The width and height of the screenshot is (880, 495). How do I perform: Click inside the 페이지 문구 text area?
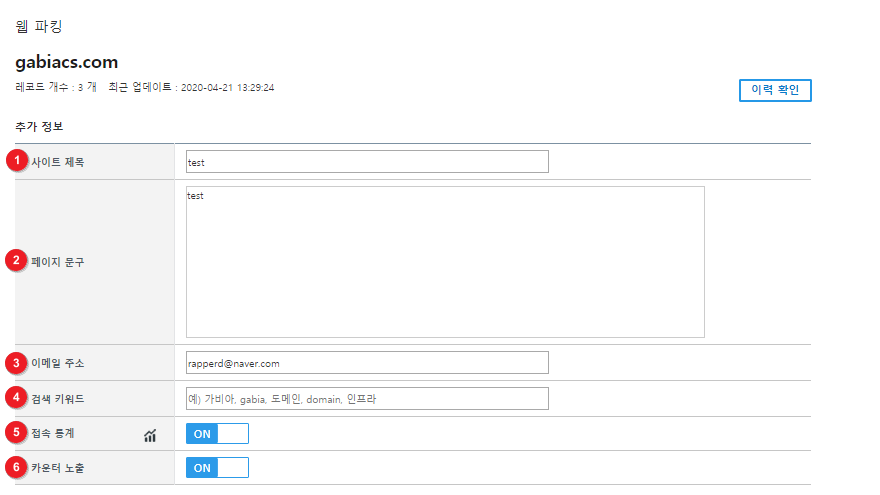pyautogui.click(x=445, y=262)
